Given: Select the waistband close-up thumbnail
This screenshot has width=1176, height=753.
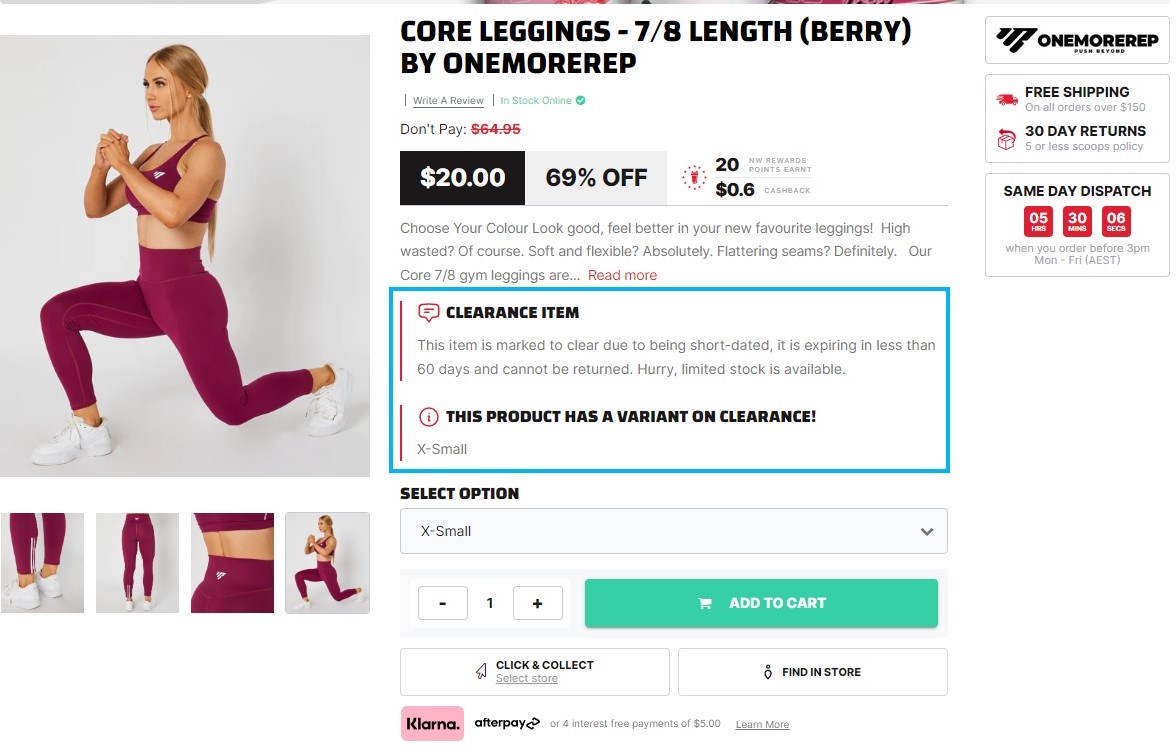Looking at the screenshot, I should pos(232,562).
